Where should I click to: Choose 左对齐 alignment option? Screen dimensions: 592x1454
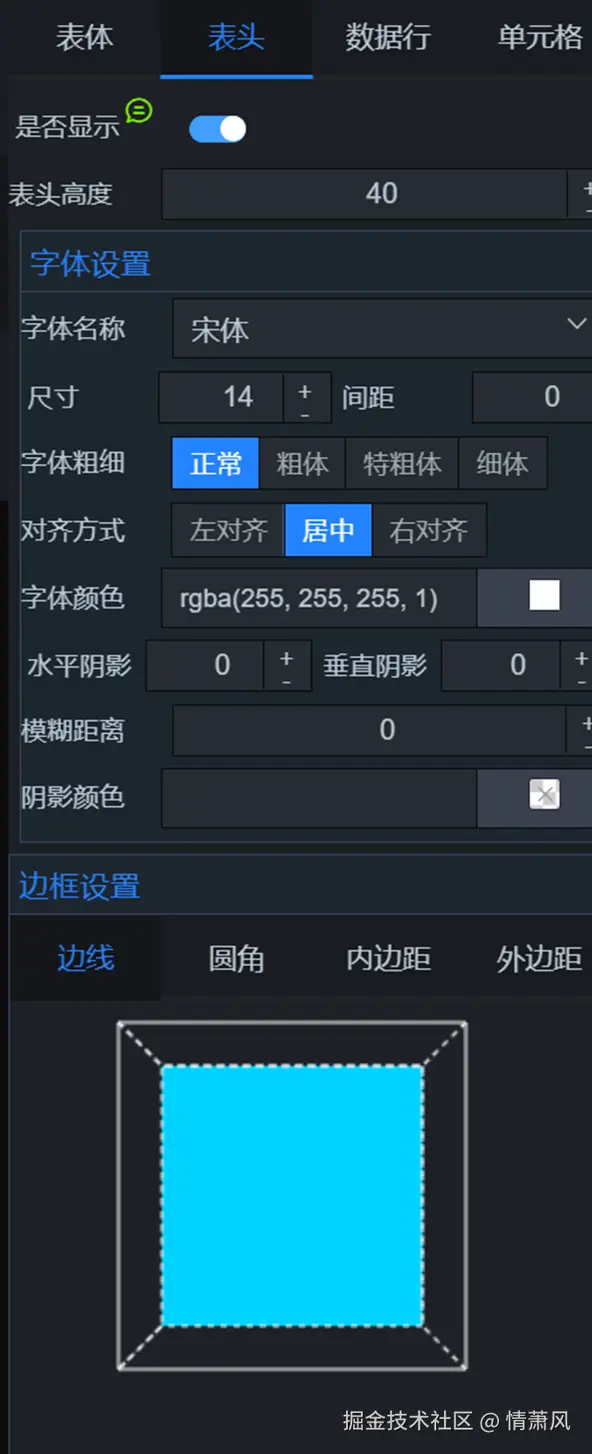coord(228,530)
